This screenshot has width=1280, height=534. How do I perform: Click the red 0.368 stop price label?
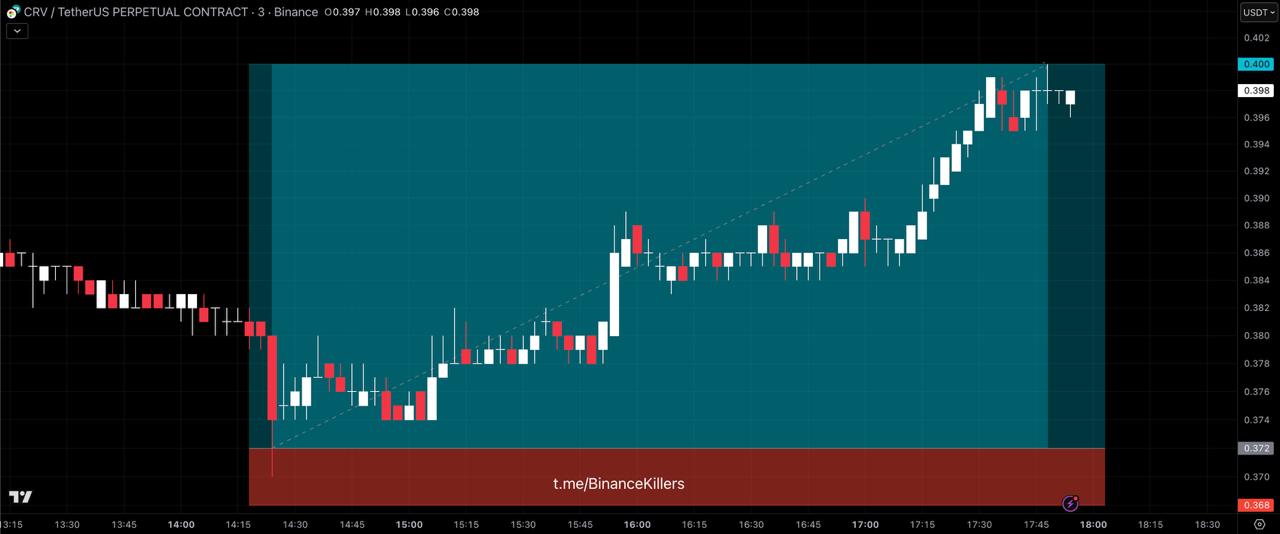[x=1255, y=505]
